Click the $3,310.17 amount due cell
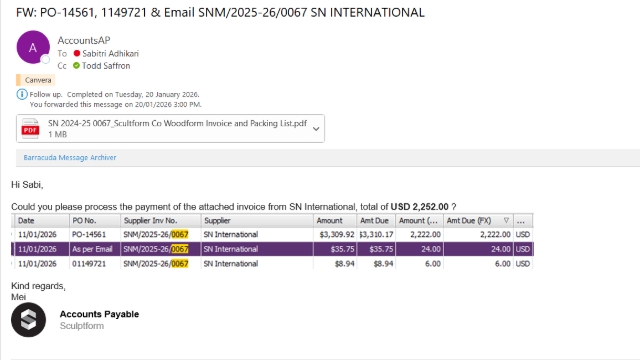 376,235
